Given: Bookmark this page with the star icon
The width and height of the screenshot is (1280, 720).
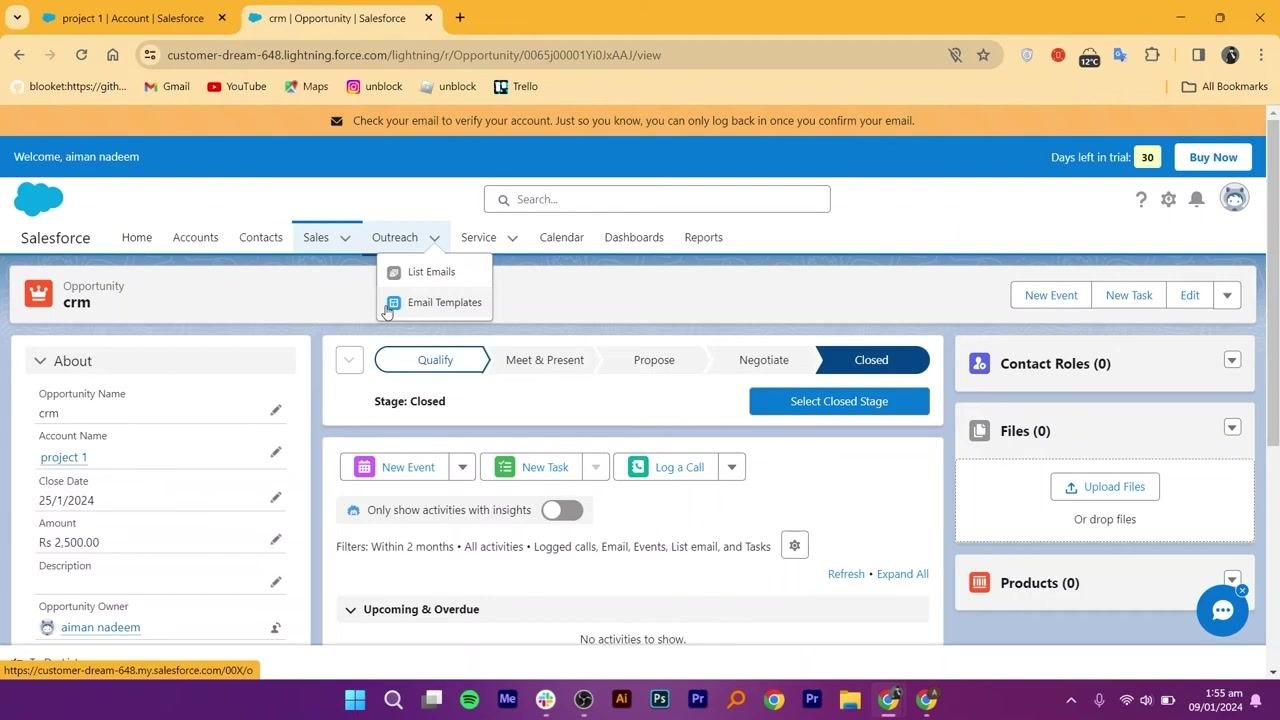Looking at the screenshot, I should (983, 55).
